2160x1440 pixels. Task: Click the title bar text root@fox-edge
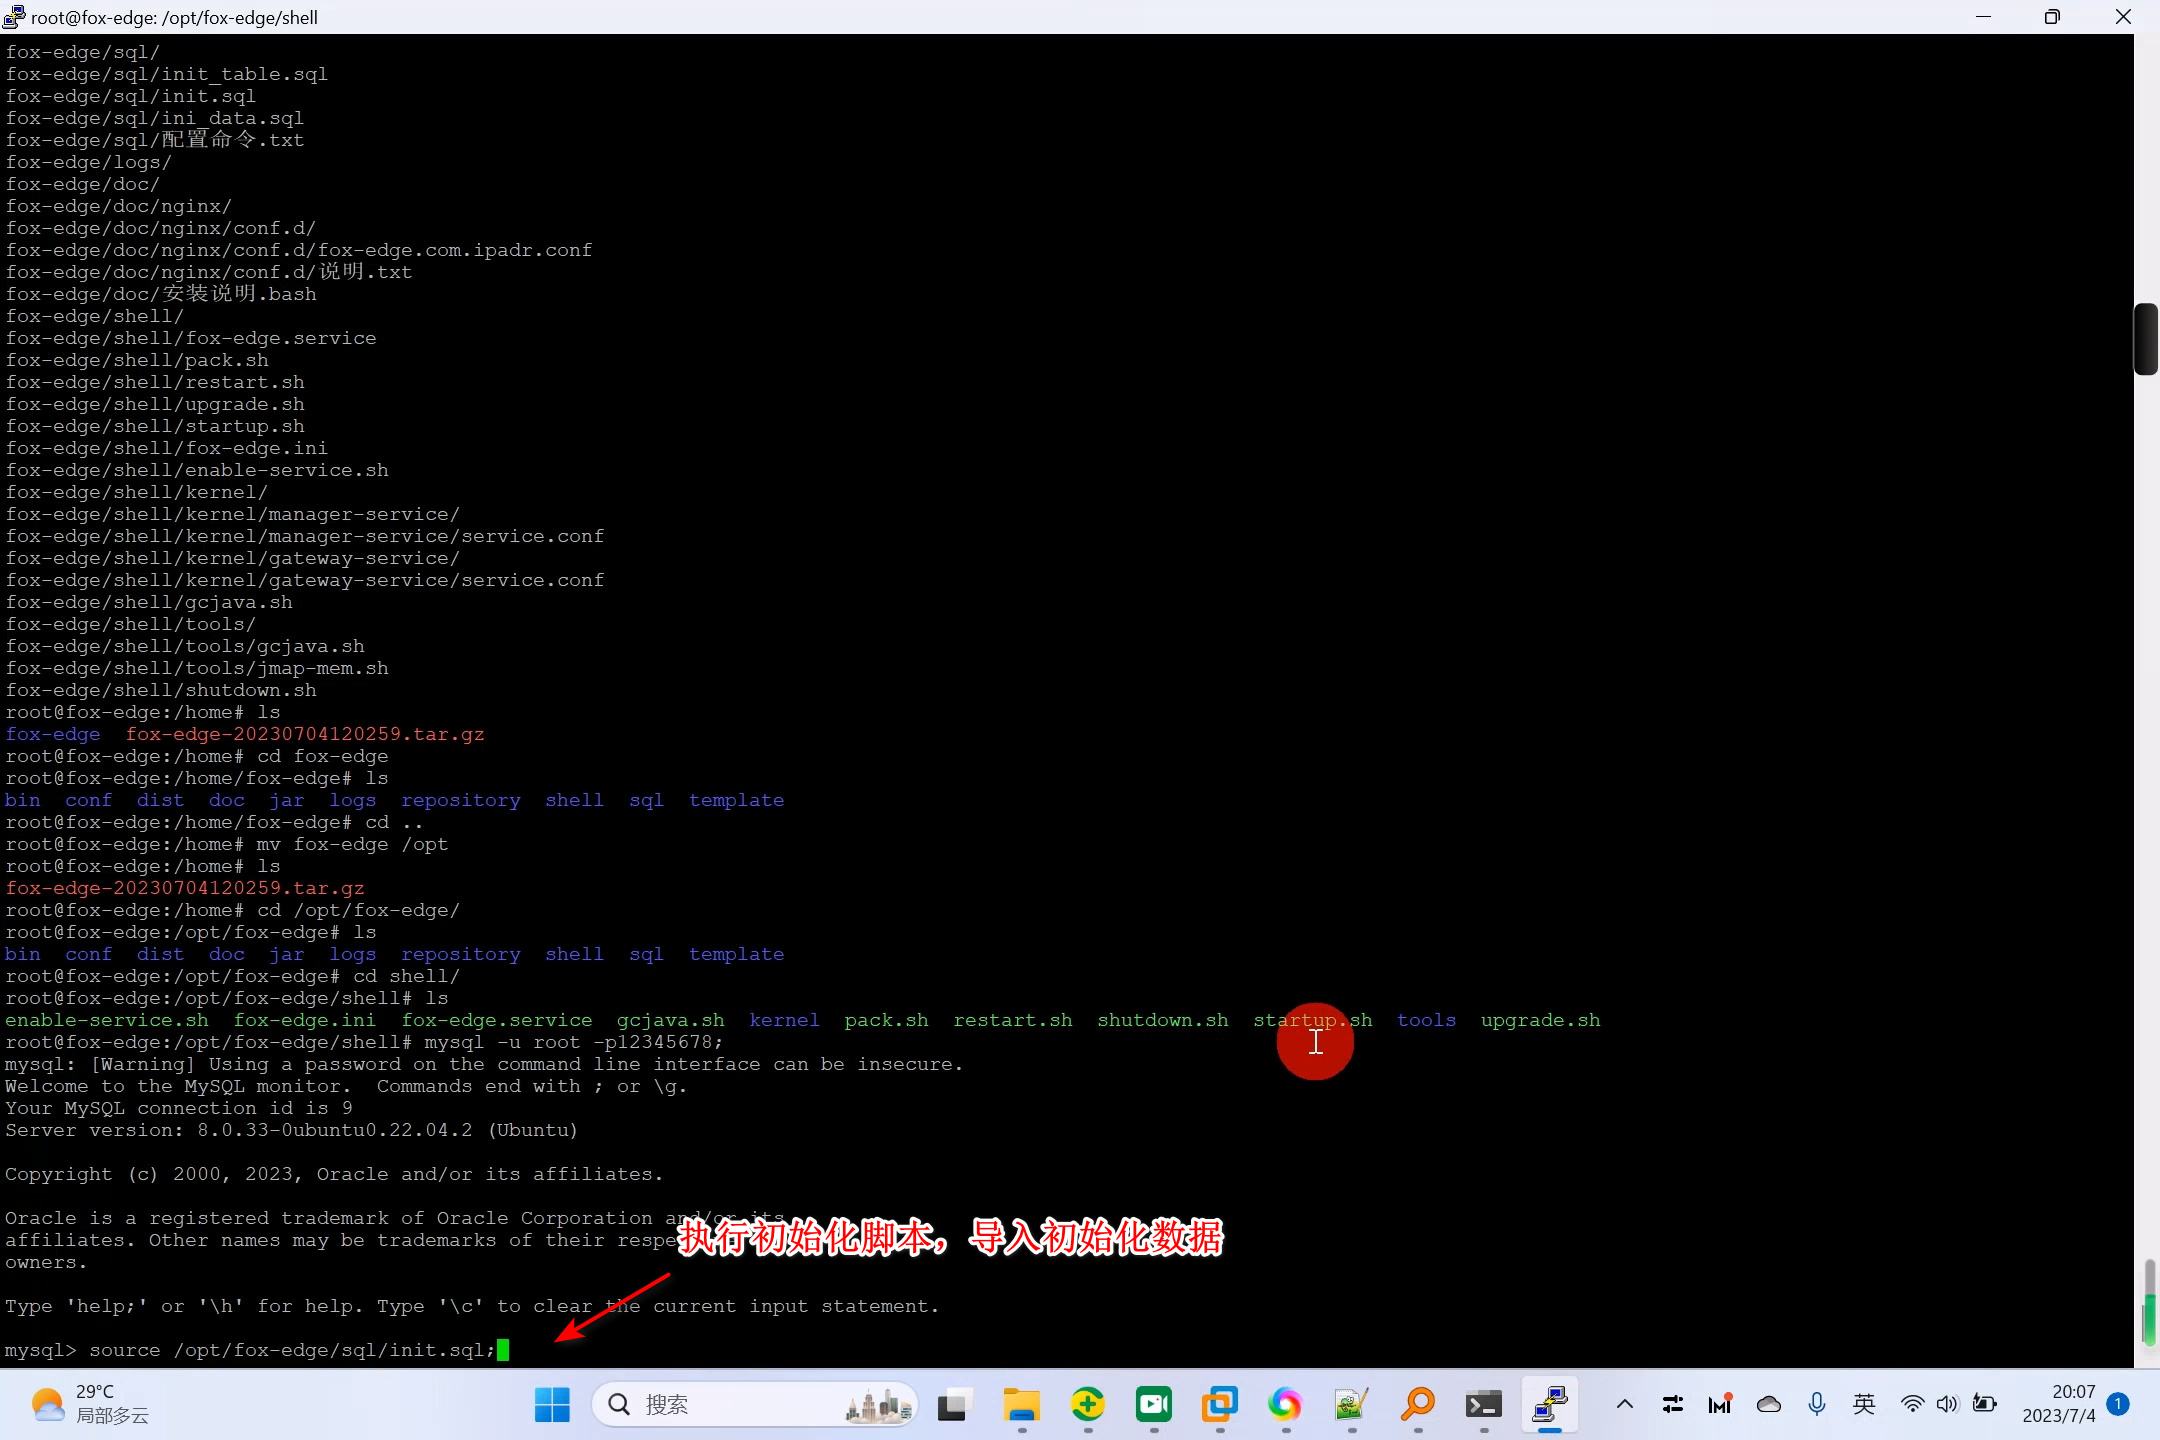tap(174, 17)
